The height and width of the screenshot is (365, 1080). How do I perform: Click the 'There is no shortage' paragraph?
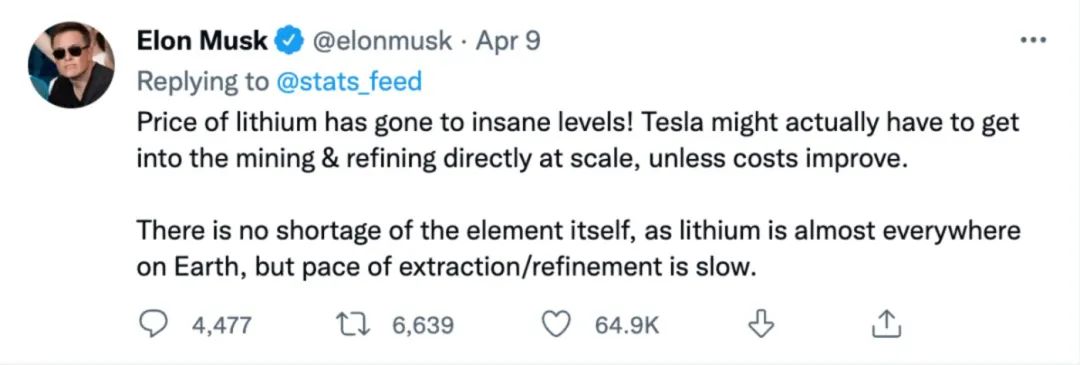[579, 248]
